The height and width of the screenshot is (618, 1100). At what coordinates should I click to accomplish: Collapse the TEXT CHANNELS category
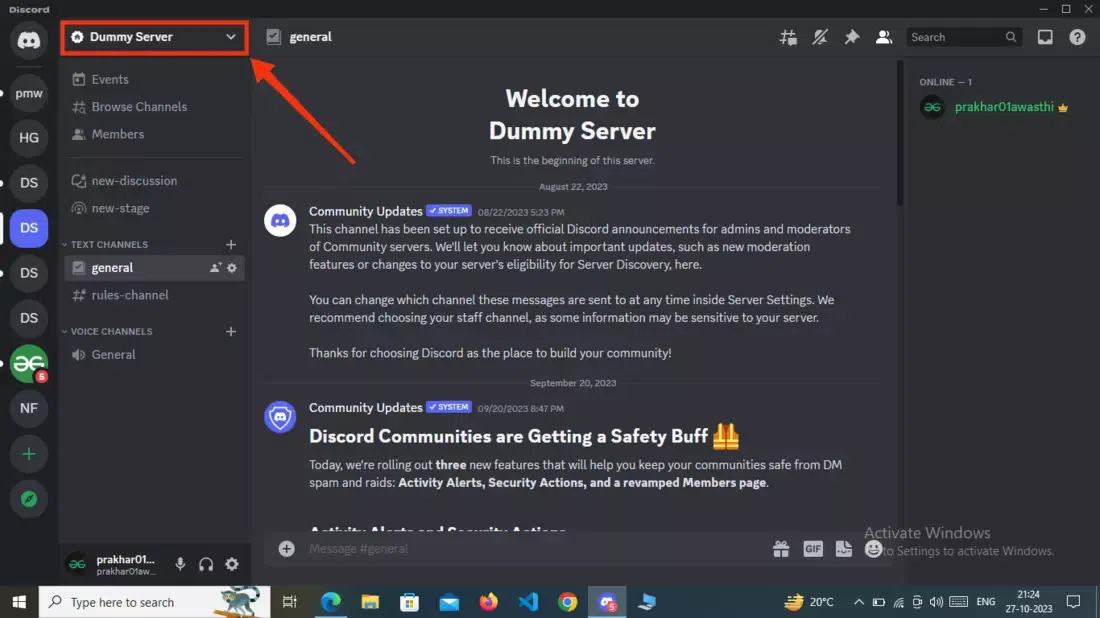tap(105, 245)
